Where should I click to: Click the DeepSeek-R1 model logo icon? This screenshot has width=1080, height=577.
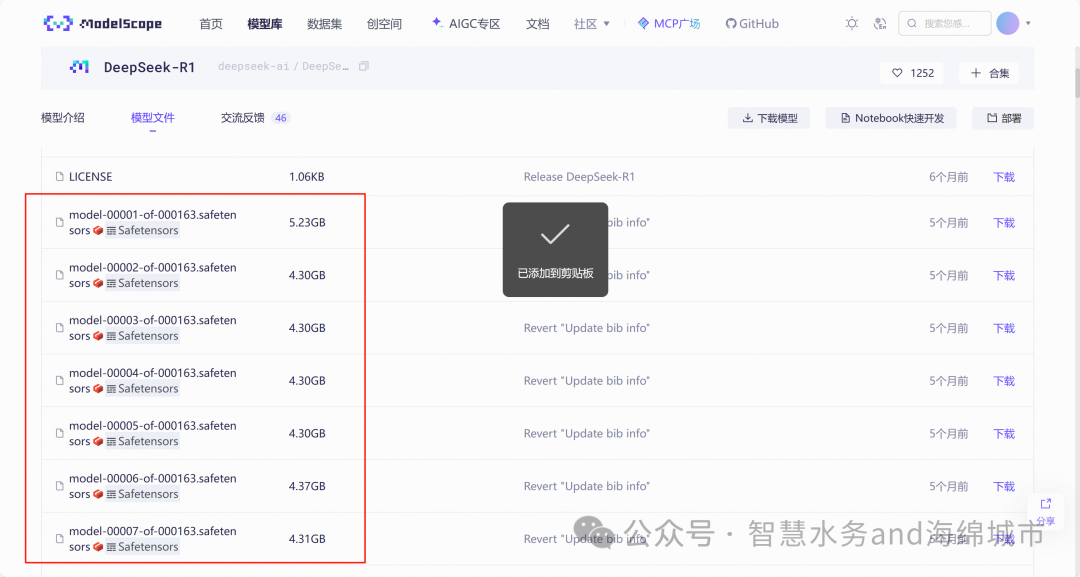point(80,67)
